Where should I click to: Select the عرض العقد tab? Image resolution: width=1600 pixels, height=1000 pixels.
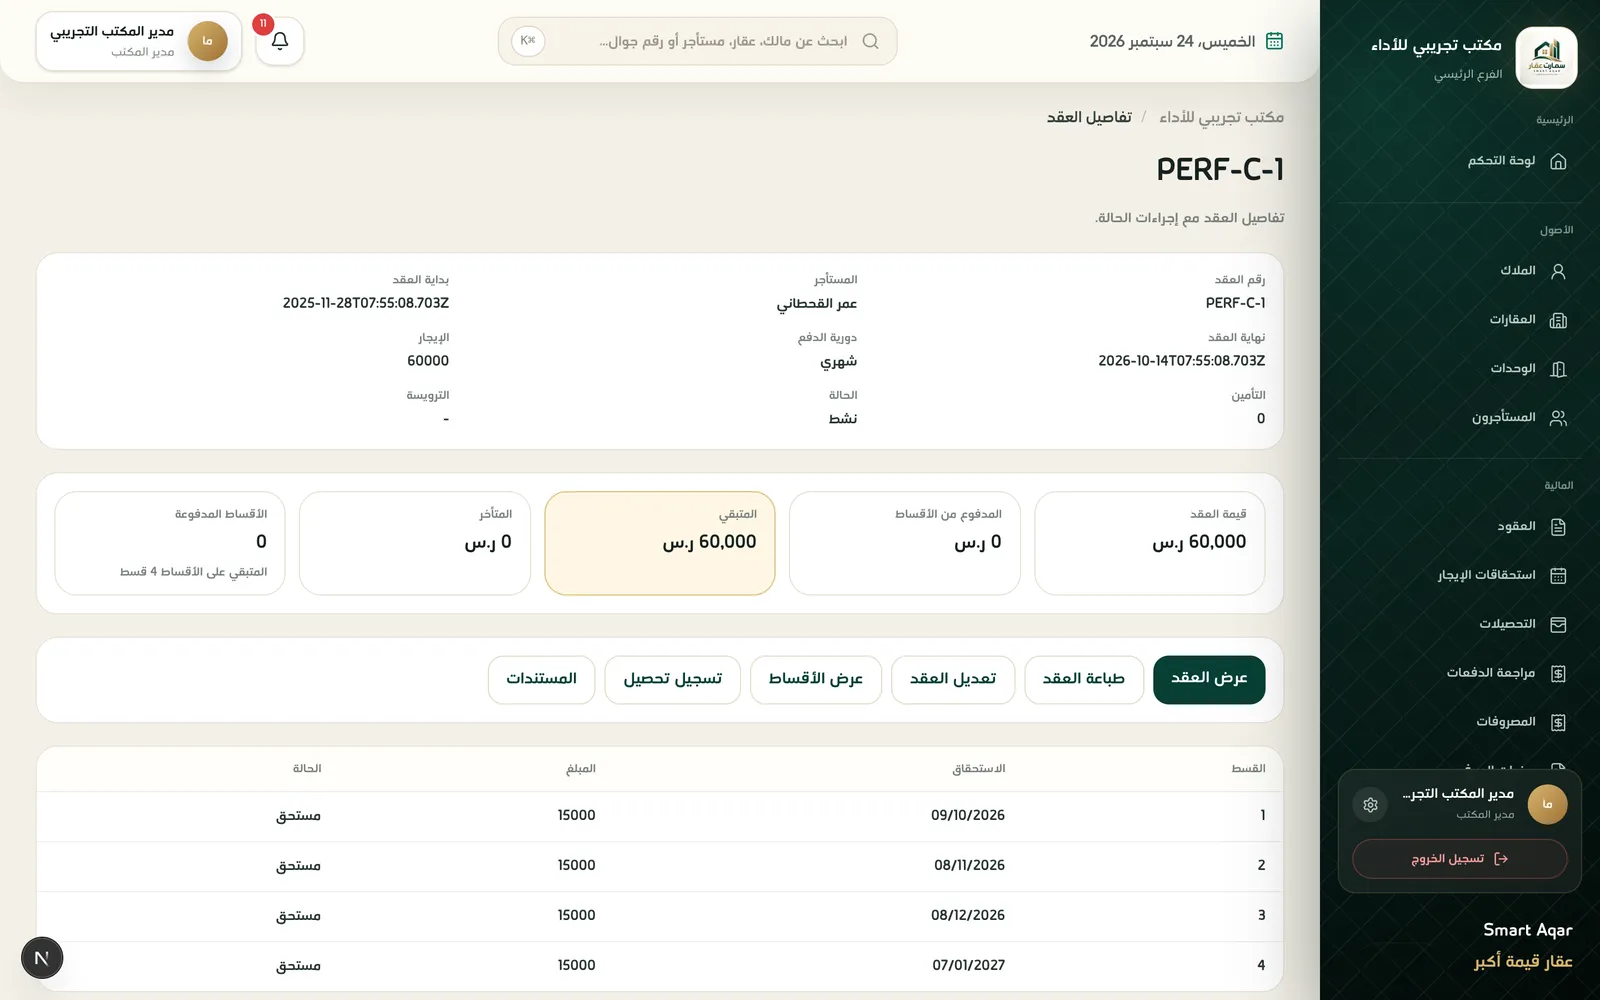point(1209,680)
